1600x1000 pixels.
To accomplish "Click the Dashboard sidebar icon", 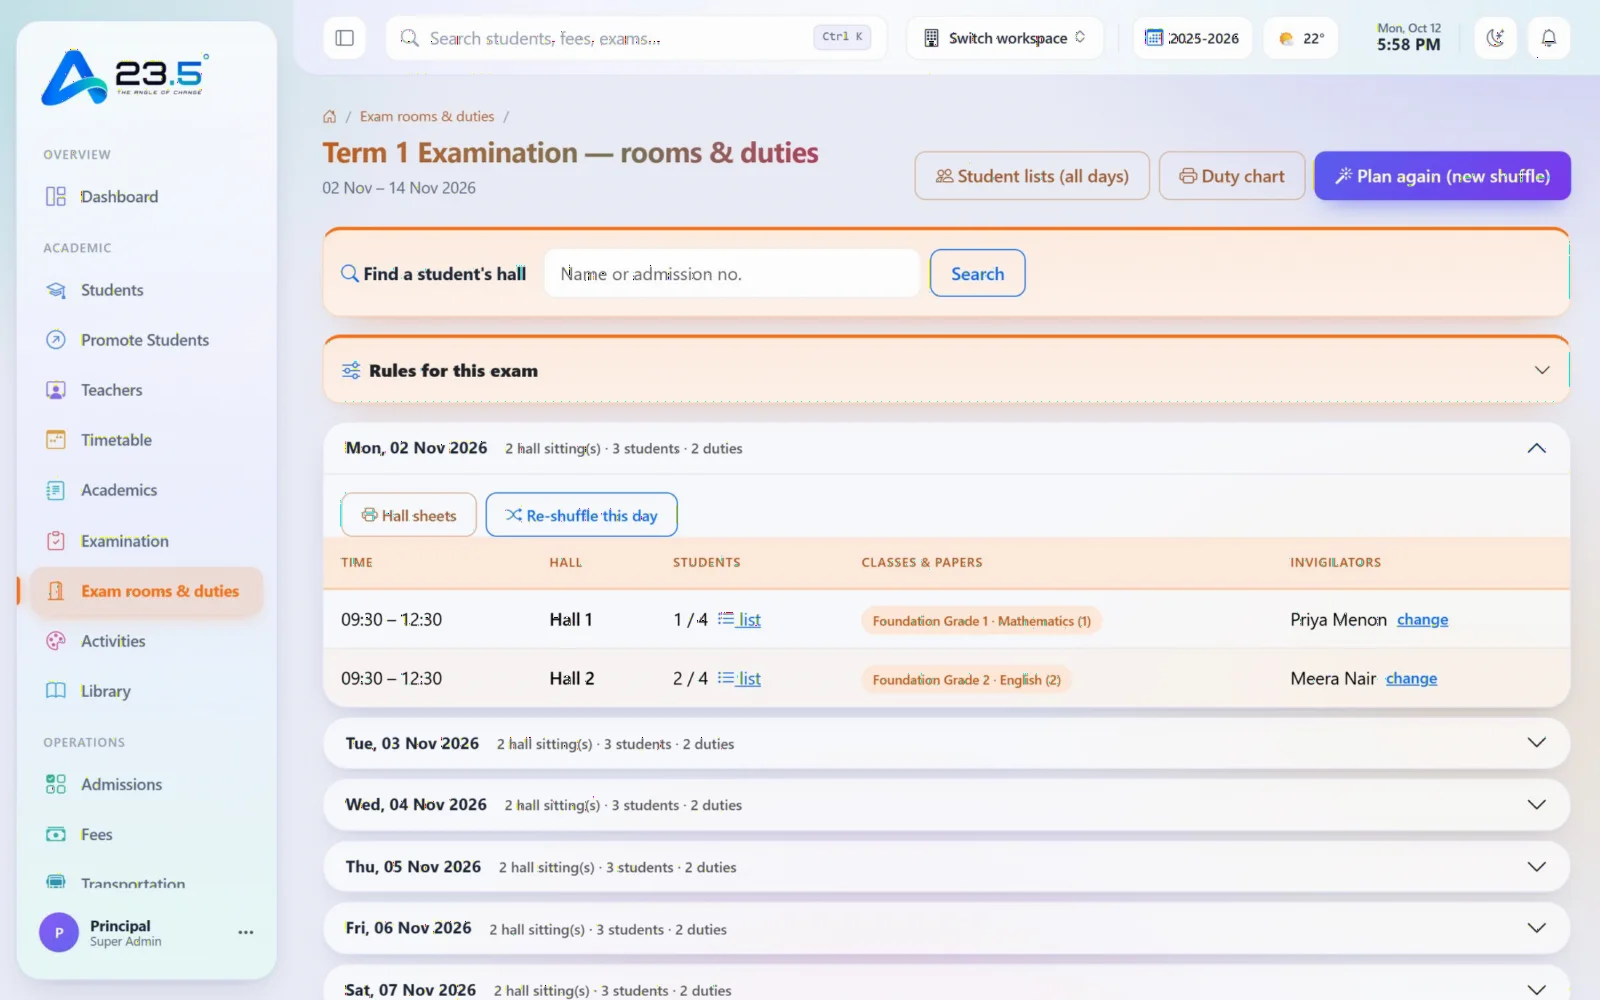I will tap(56, 196).
